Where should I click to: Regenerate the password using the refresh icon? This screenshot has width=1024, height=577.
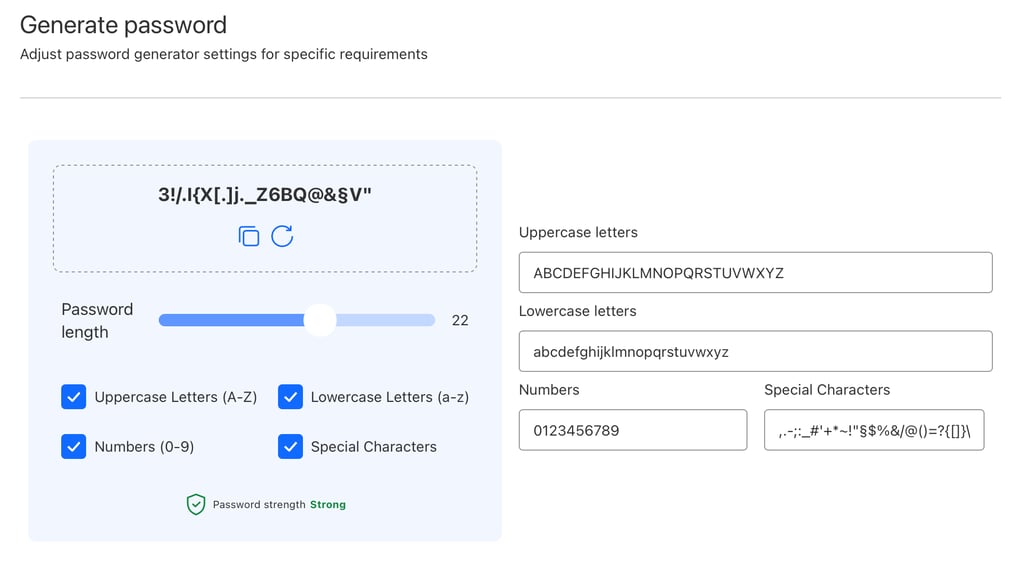282,236
